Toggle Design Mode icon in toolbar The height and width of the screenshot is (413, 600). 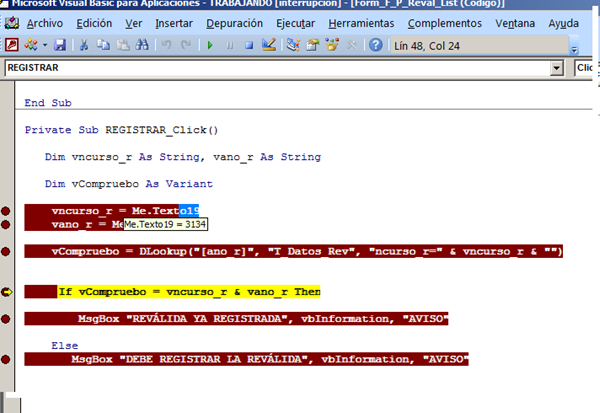(269, 45)
